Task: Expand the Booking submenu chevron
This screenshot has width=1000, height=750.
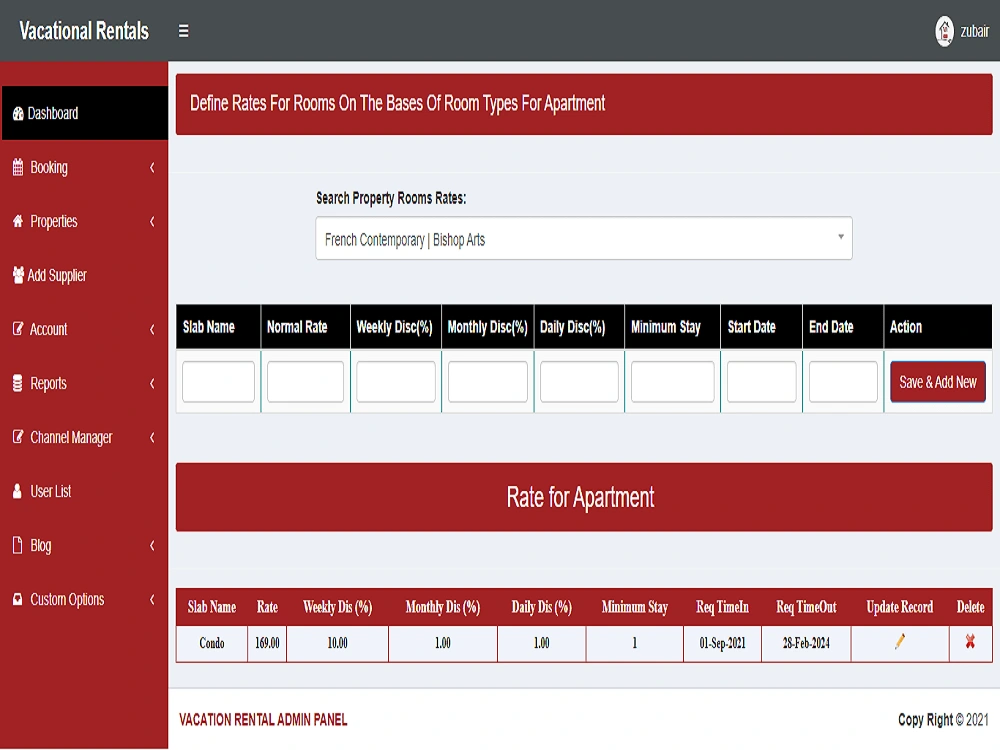Action: point(152,167)
